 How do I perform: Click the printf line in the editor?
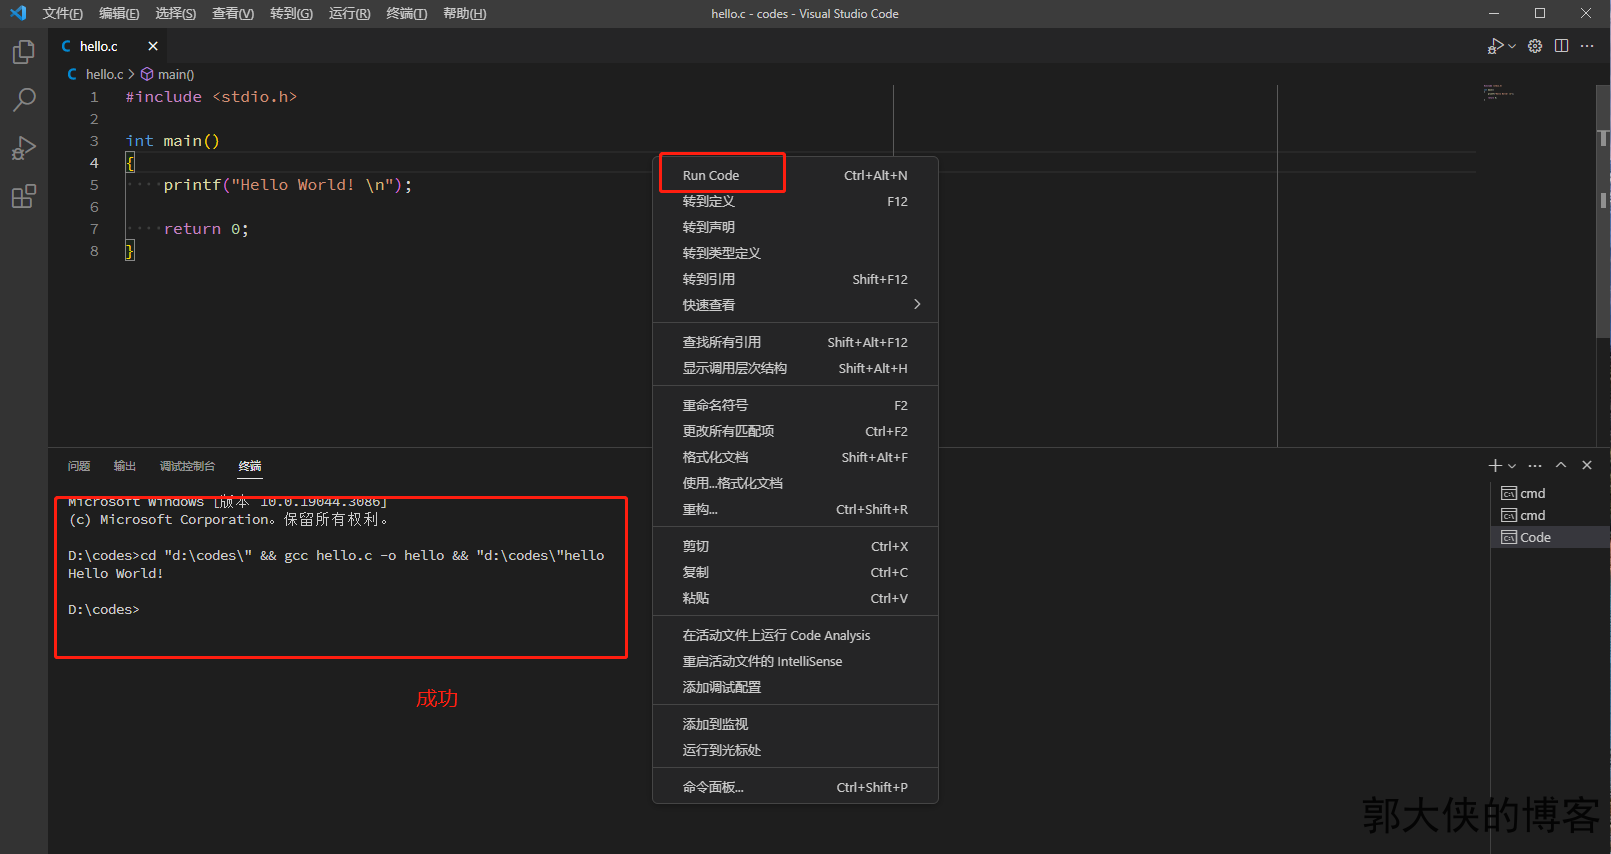point(288,185)
